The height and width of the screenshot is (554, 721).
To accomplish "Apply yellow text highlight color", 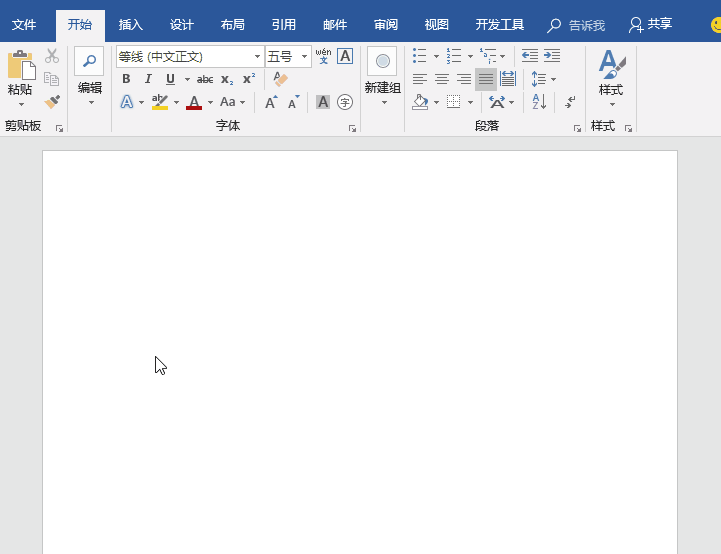I will (x=160, y=102).
